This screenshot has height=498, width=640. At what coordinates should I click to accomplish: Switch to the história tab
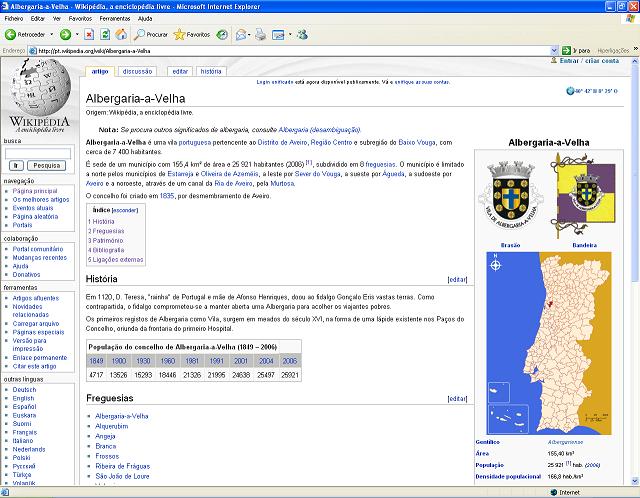click(211, 71)
